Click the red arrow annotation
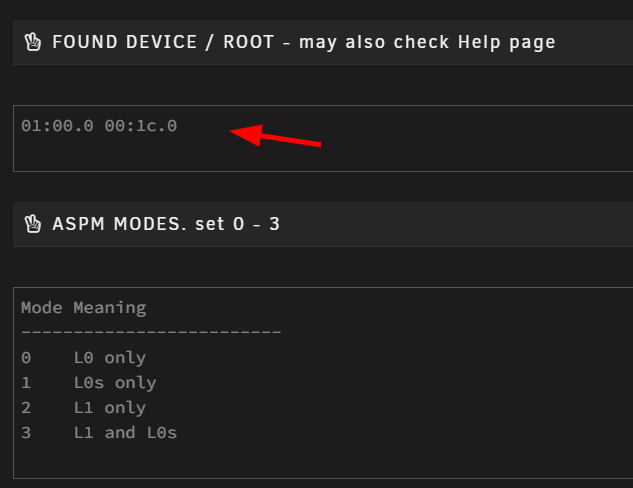The height and width of the screenshot is (488, 633). 275,136
